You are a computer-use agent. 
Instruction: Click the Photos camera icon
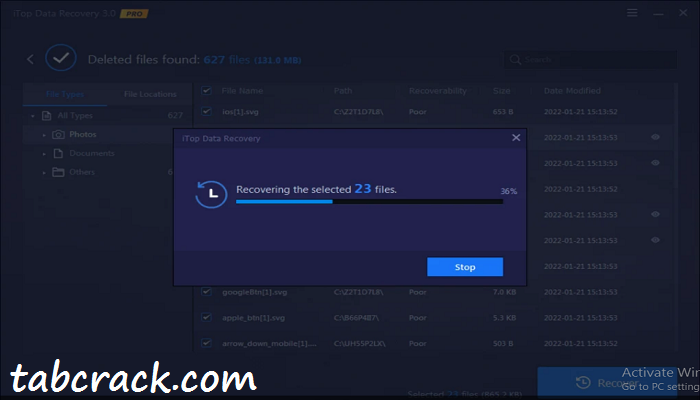pos(58,134)
